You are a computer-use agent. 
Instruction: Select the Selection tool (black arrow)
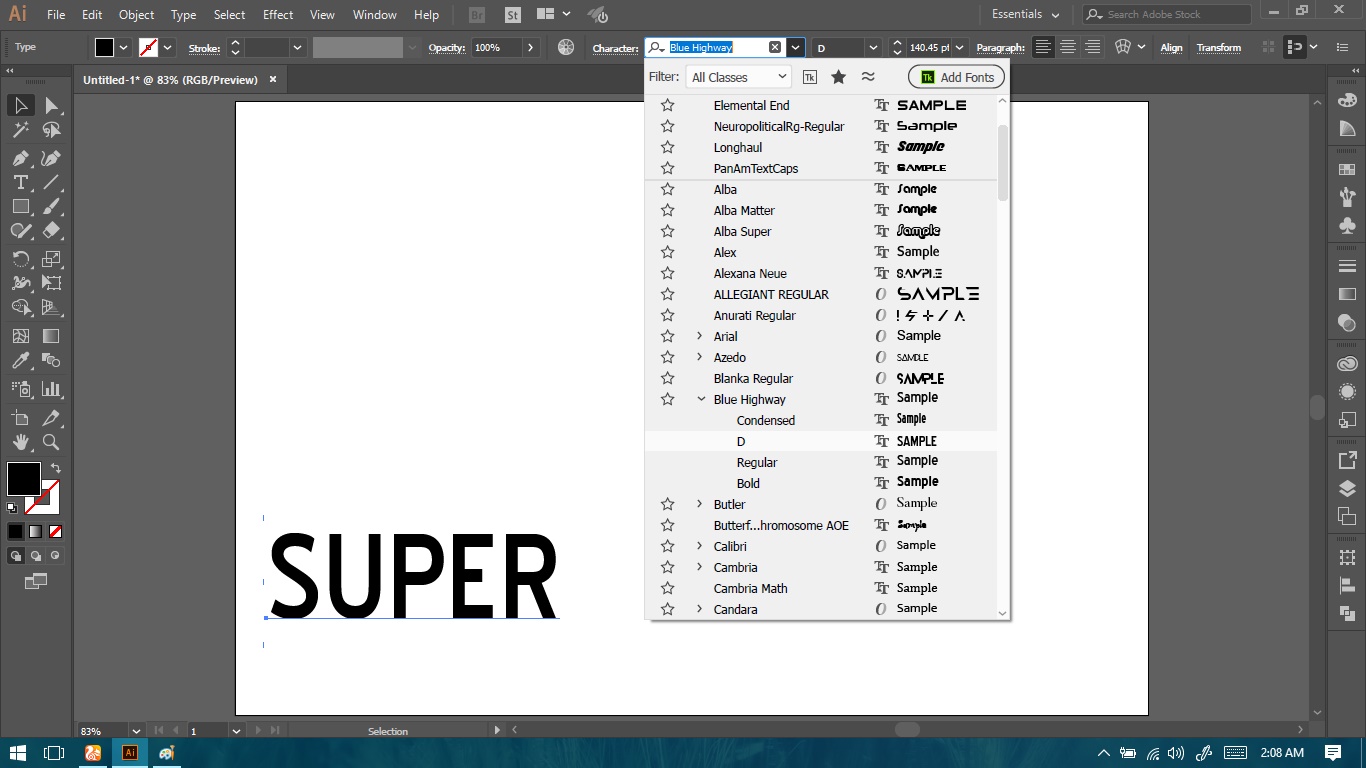point(20,105)
